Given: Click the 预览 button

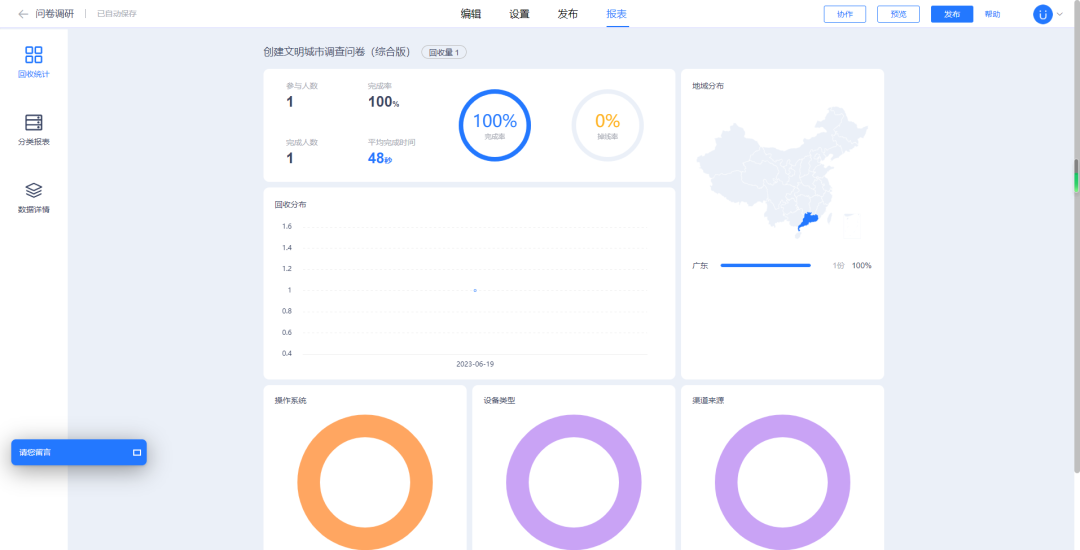Looking at the screenshot, I should pos(898,14).
